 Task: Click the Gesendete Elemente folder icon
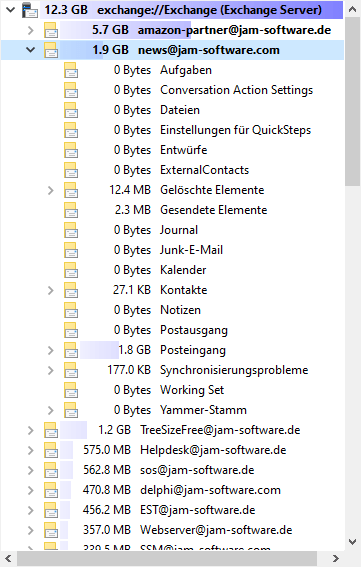click(71, 210)
